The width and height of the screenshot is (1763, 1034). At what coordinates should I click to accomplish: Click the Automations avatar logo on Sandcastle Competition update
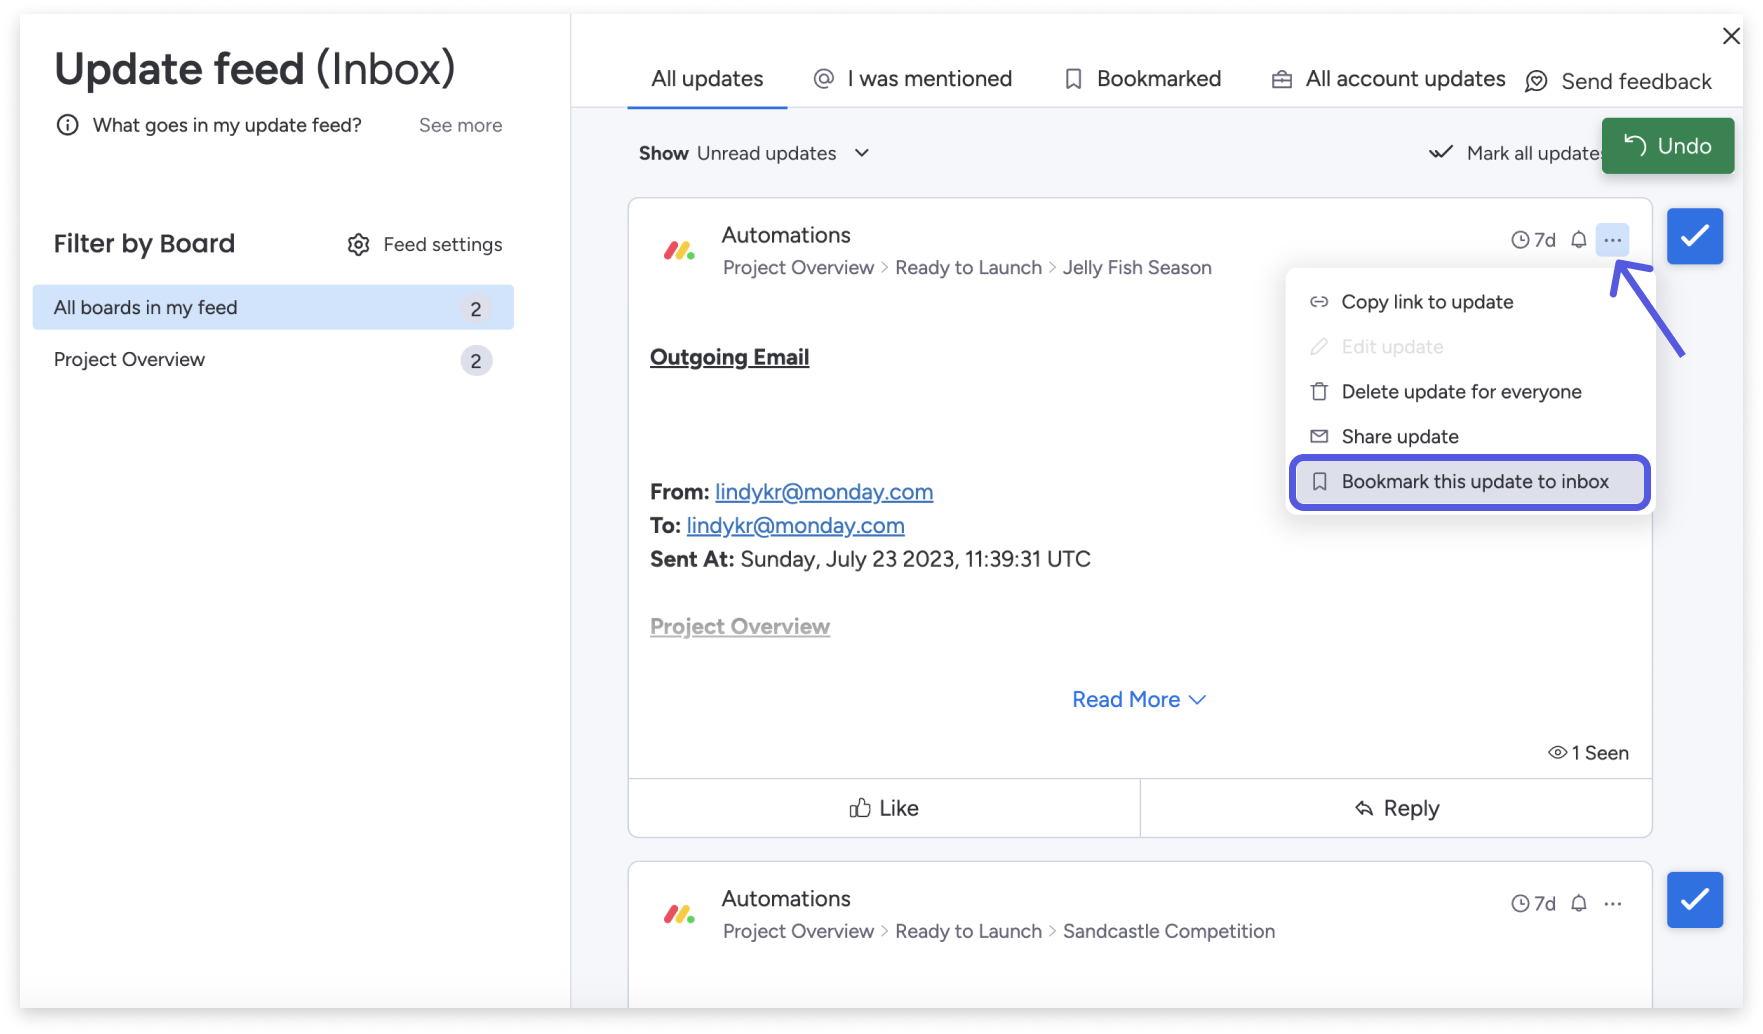click(679, 914)
